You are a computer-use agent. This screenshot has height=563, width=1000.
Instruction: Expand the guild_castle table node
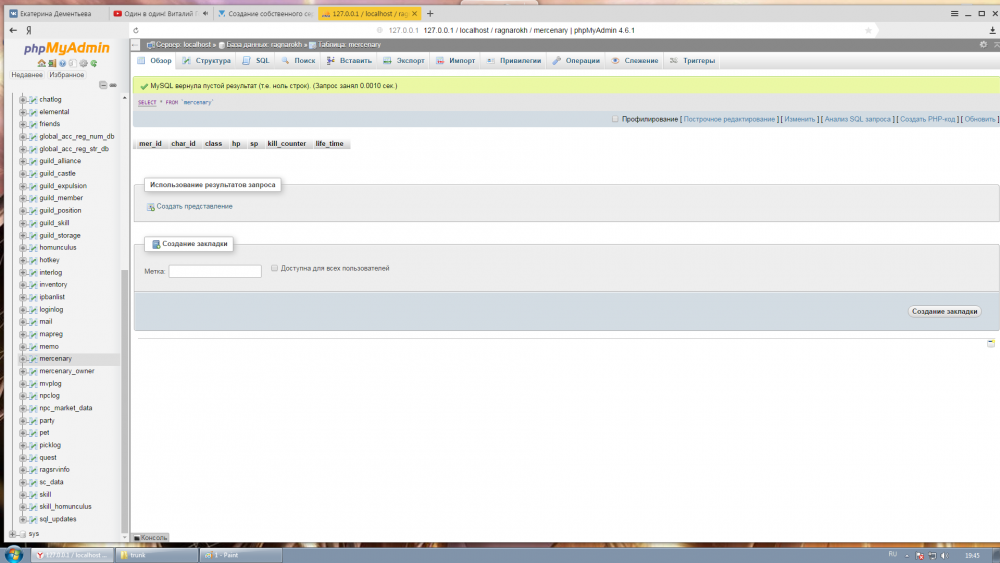point(22,173)
